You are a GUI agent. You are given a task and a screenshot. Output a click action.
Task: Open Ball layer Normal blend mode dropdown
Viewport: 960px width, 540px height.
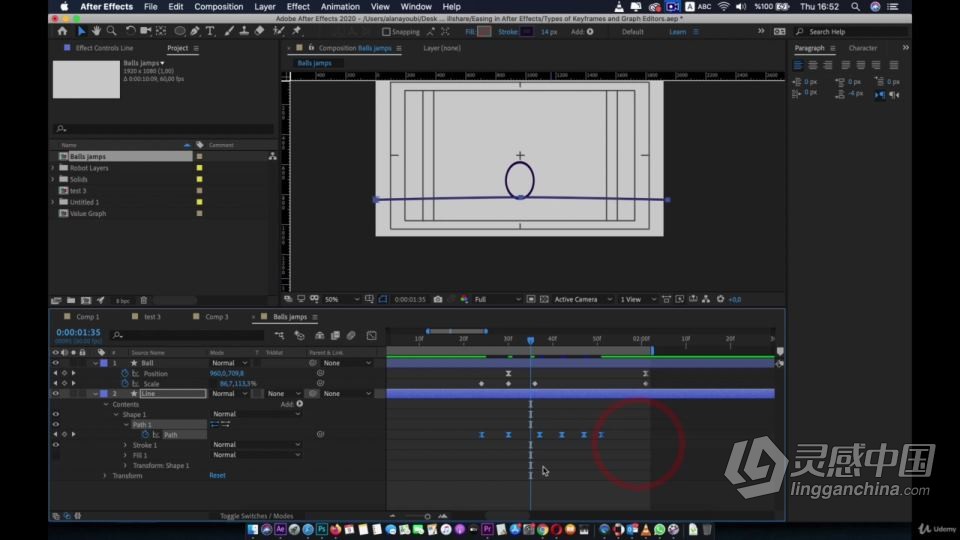pyautogui.click(x=230, y=363)
